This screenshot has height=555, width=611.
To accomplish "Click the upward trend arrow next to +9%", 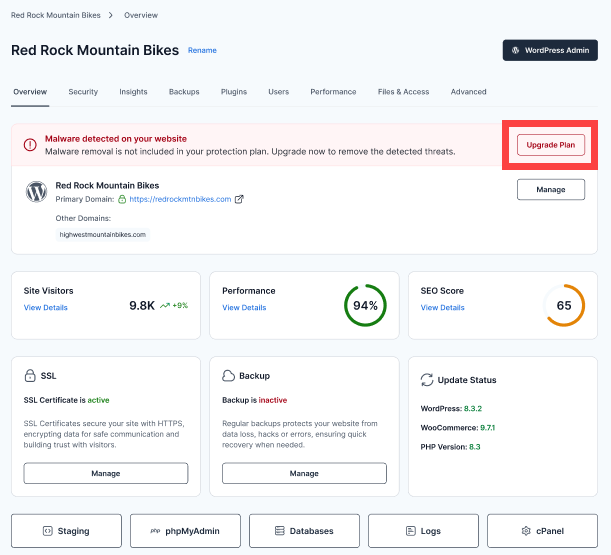I will tap(165, 306).
